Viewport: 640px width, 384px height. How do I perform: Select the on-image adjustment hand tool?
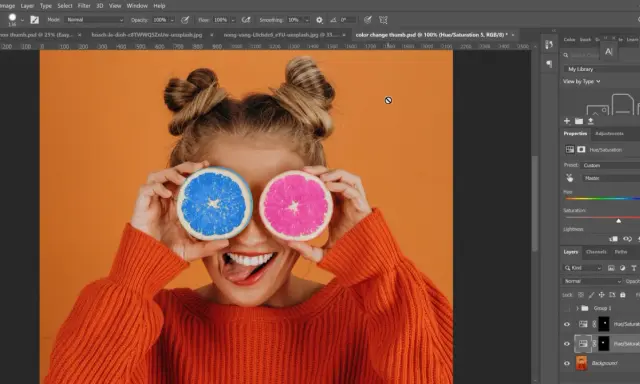coord(569,178)
